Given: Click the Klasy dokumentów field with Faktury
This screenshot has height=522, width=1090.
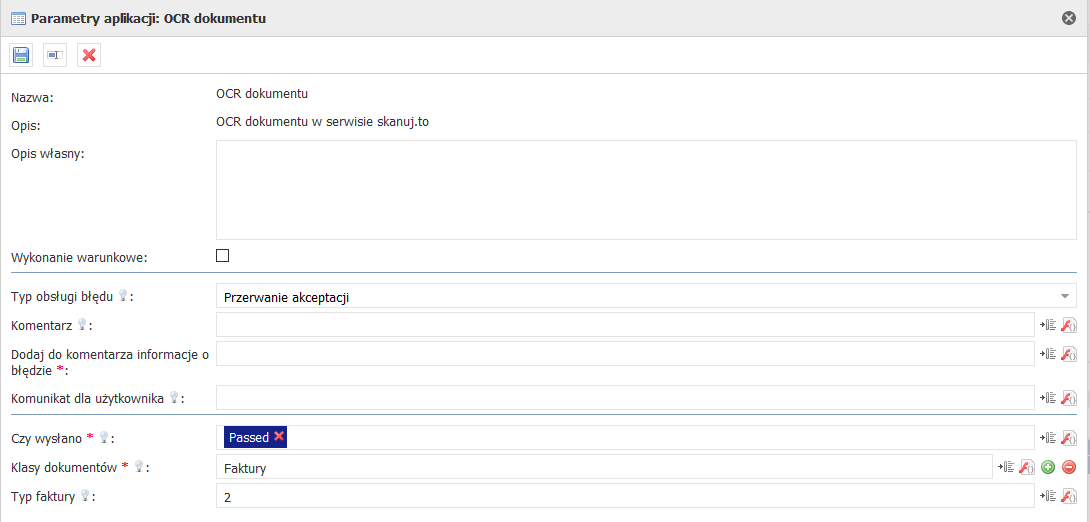Looking at the screenshot, I should pyautogui.click(x=603, y=467).
